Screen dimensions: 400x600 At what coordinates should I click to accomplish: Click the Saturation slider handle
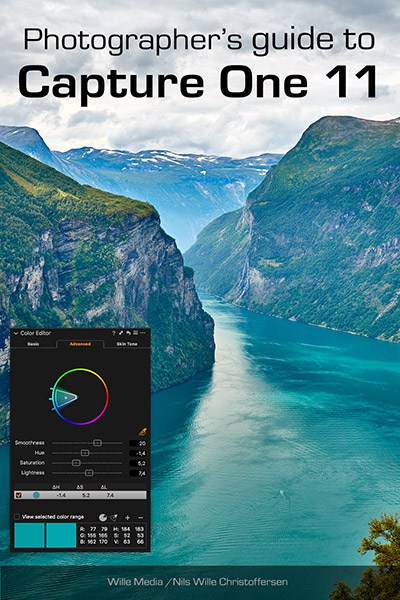click(76, 463)
